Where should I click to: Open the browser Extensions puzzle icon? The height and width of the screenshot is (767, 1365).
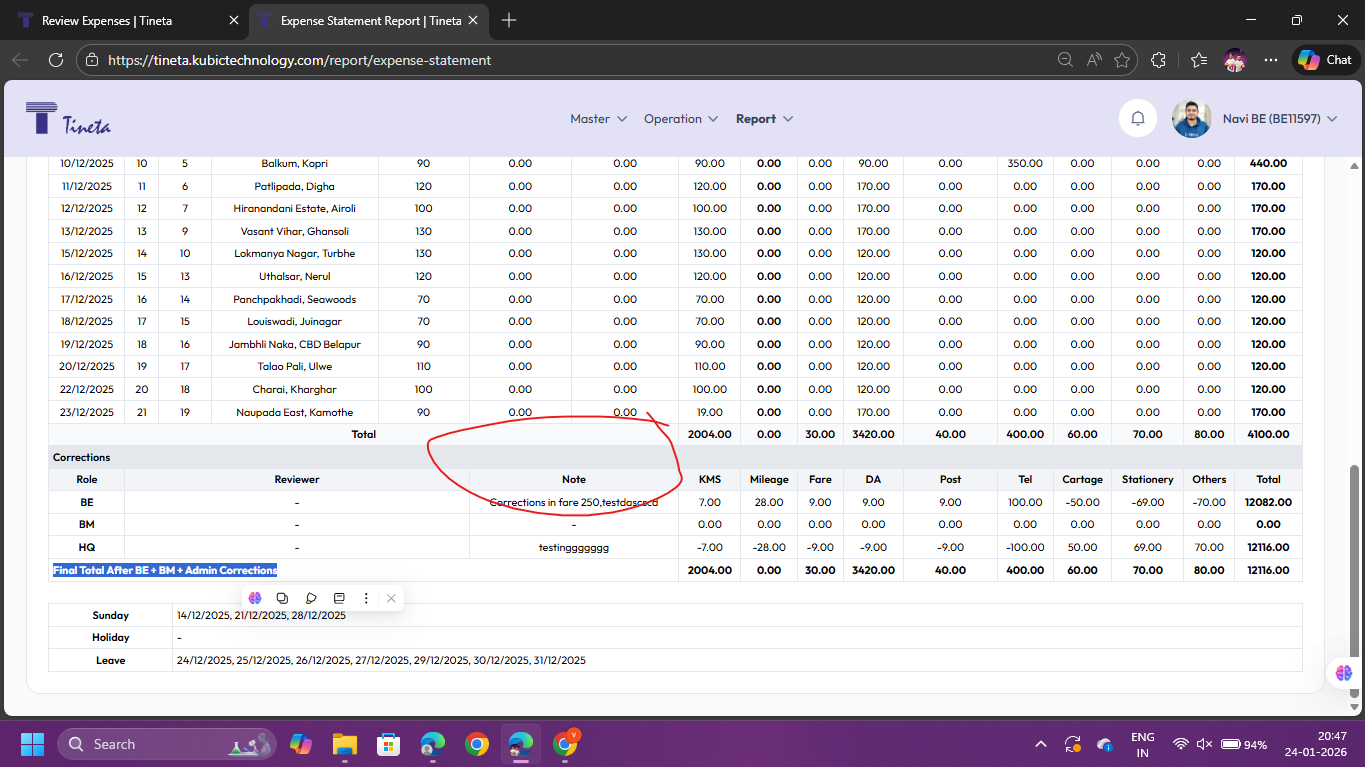(x=1159, y=60)
